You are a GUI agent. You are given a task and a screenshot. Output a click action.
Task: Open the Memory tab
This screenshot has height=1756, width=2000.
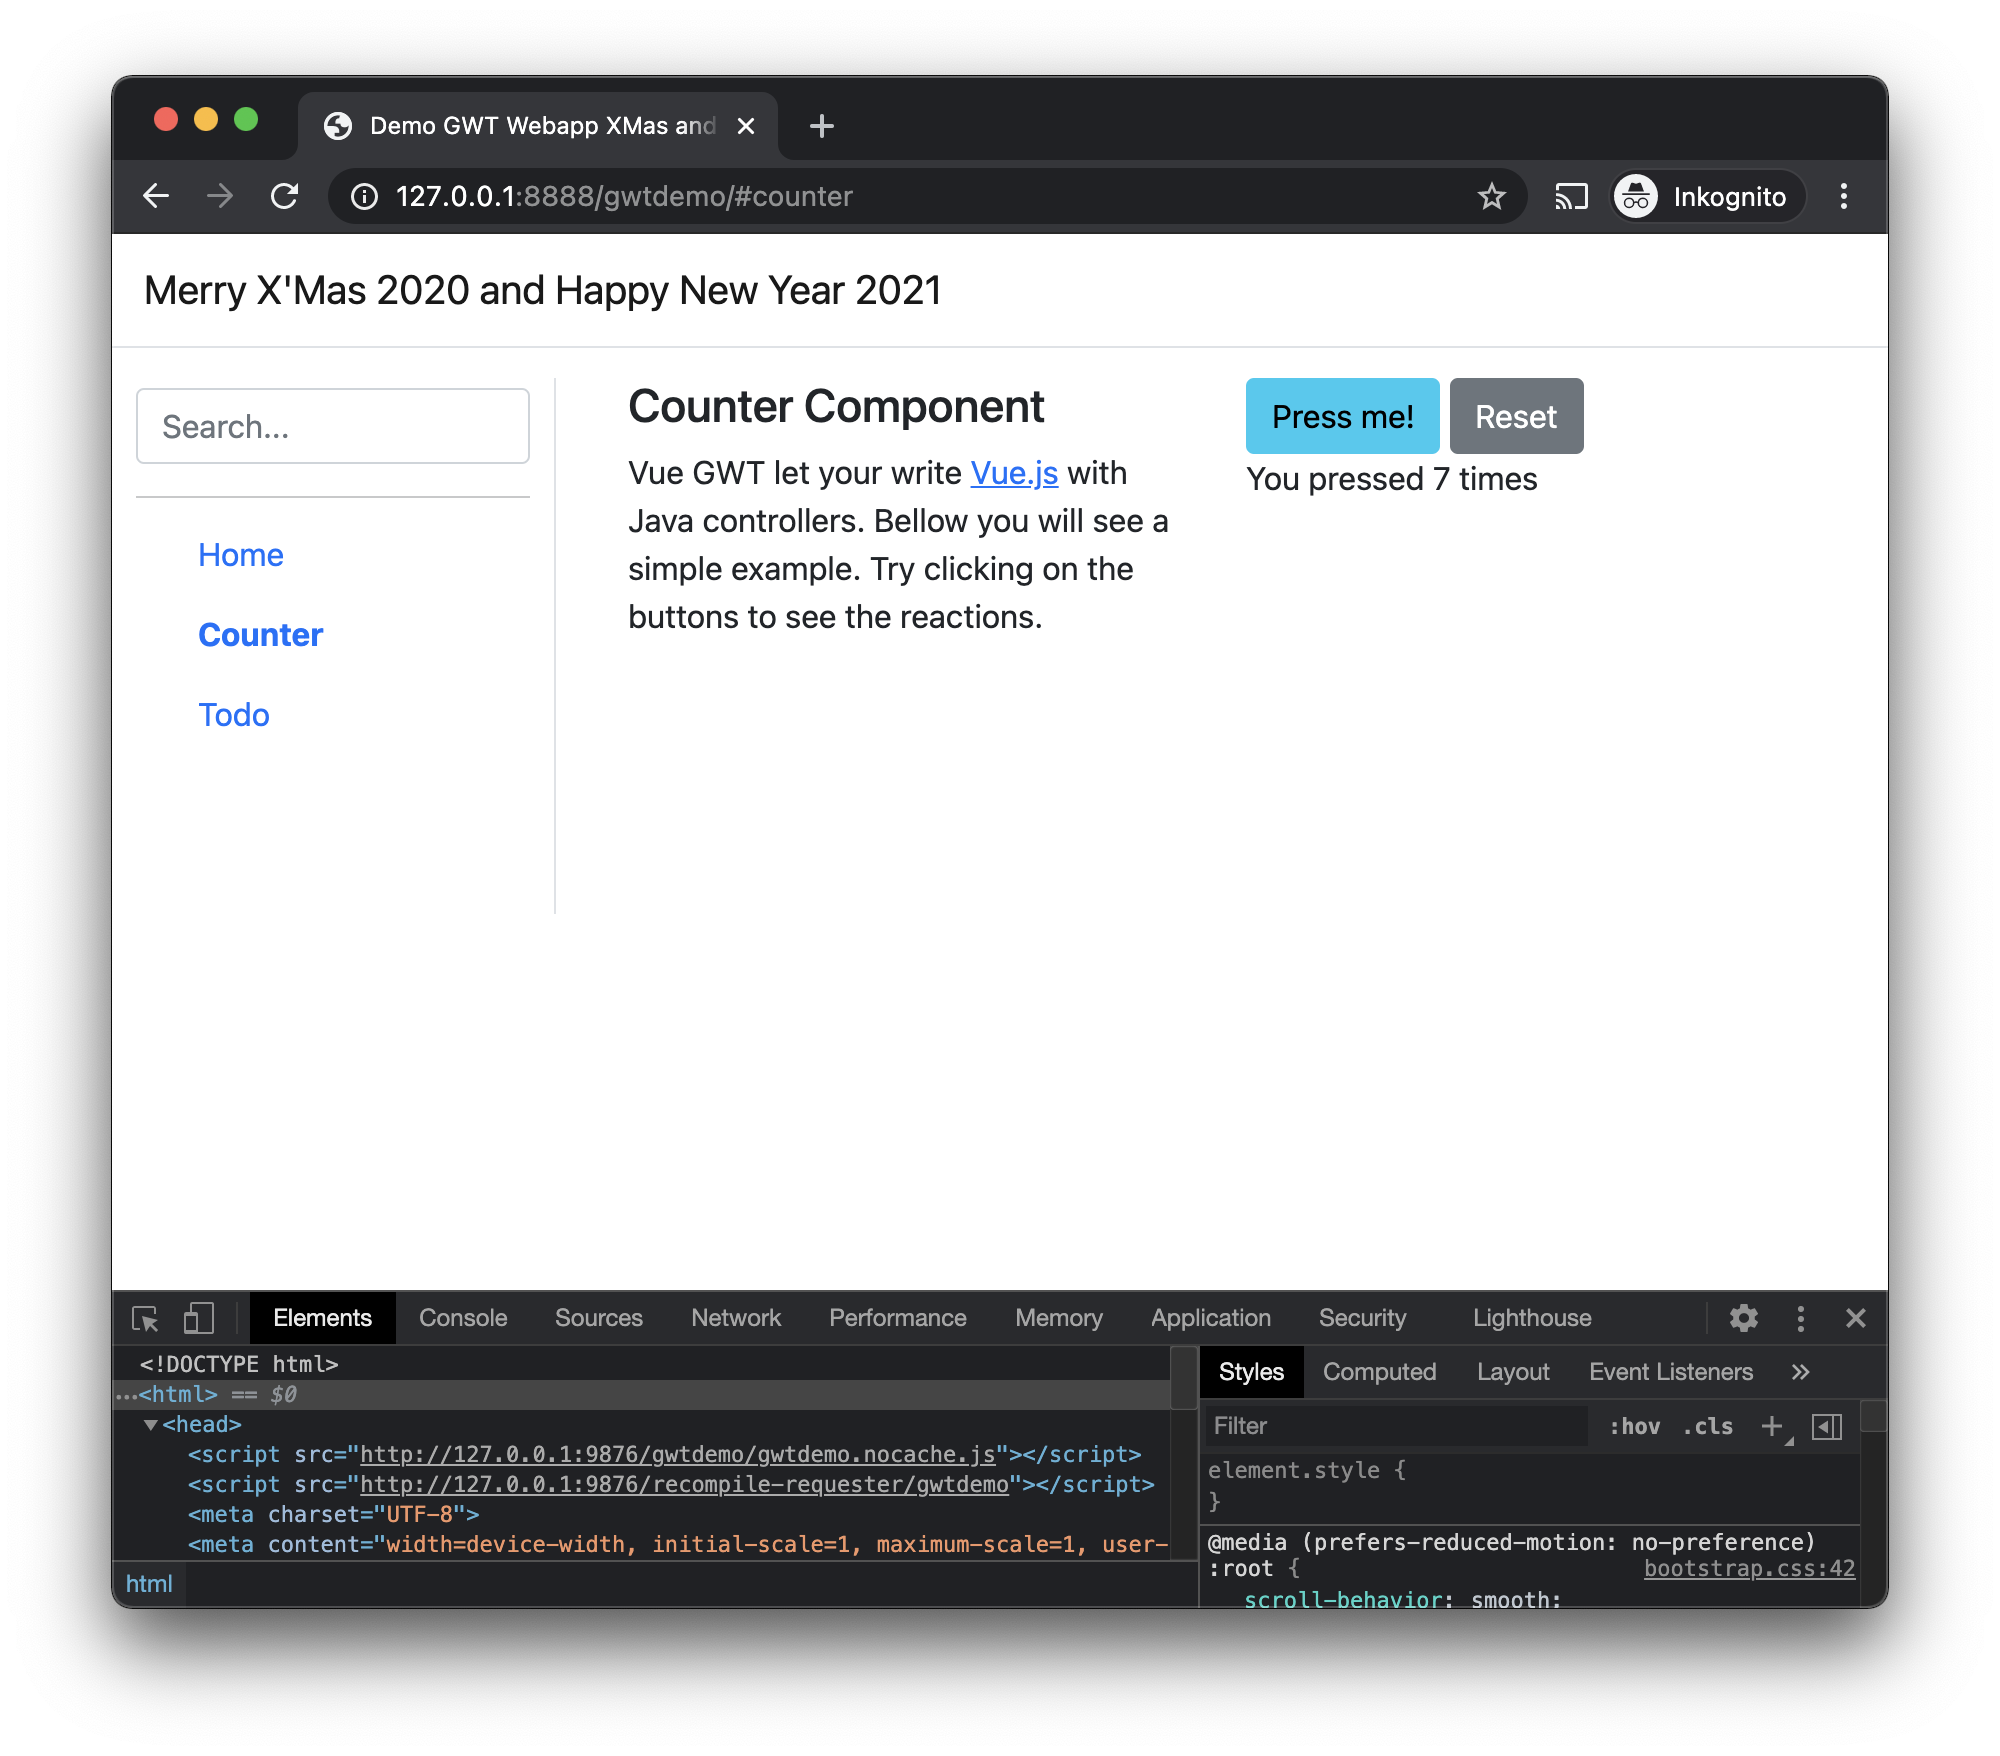(1059, 1318)
